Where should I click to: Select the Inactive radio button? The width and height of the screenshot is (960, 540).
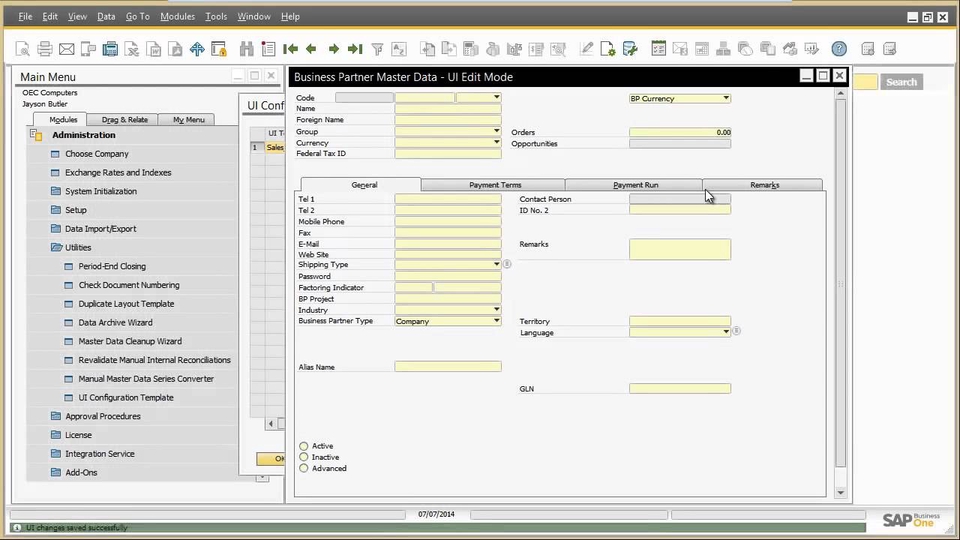(x=304, y=457)
